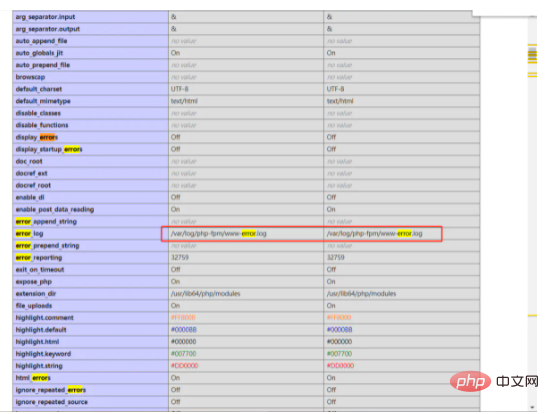Image resolution: width=549 pixels, height=414 pixels.
Task: Select the docref_root directive name
Action: [x=33, y=185]
